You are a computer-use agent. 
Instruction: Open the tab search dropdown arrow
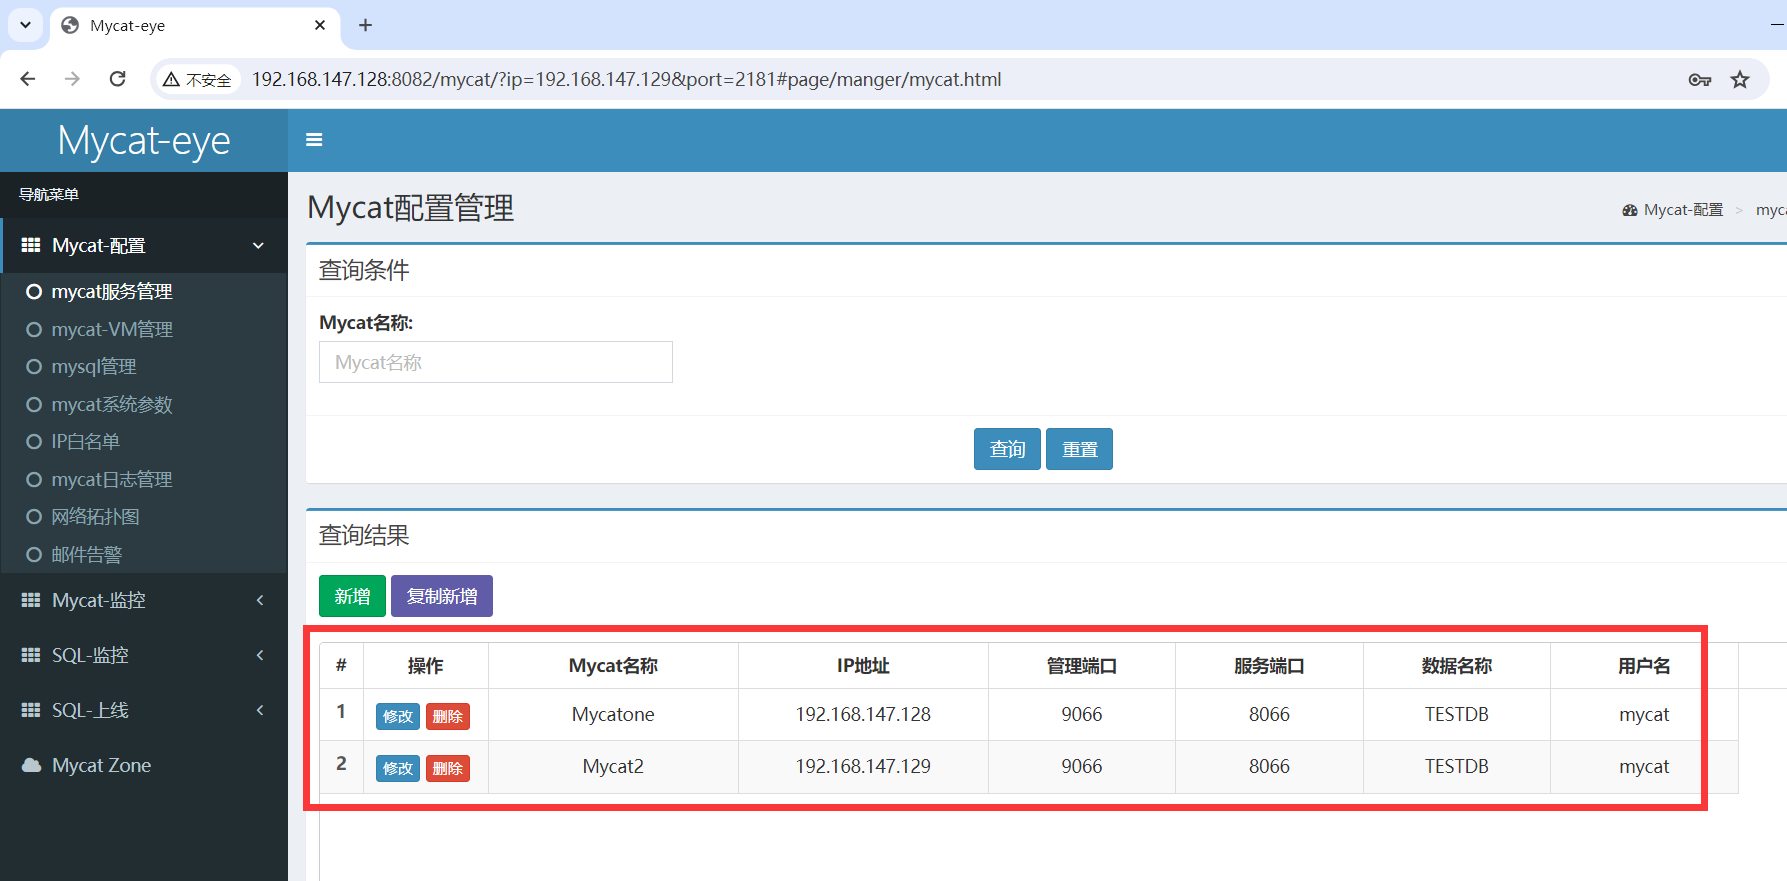click(x=25, y=25)
